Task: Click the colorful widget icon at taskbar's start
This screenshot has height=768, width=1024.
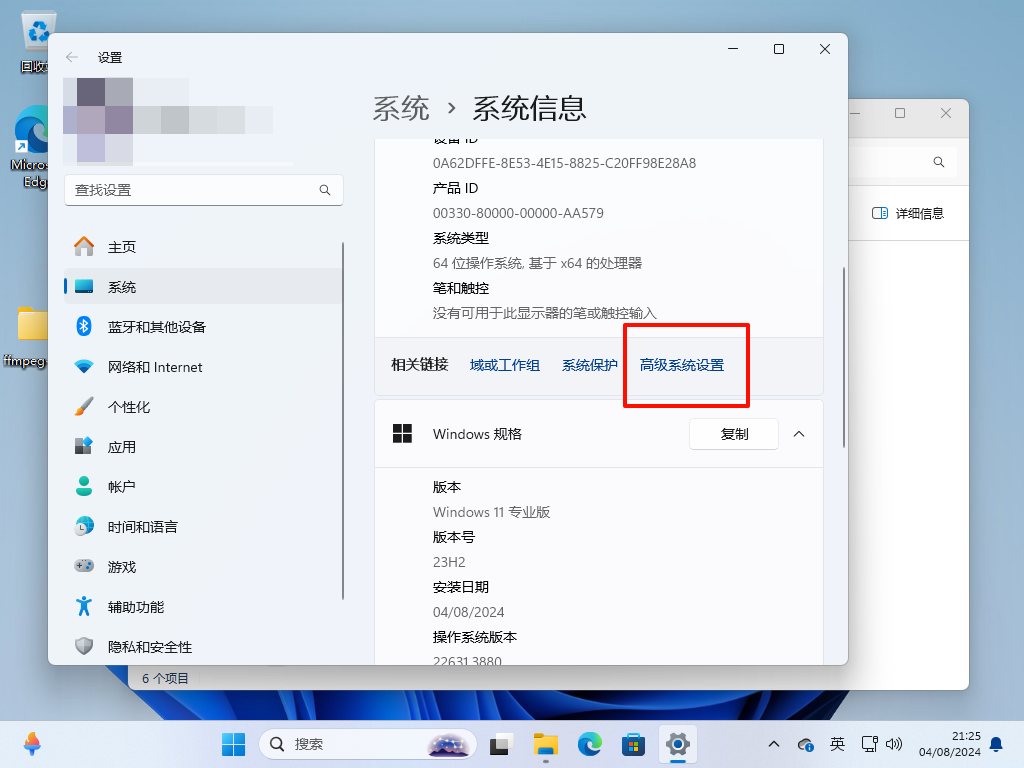Action: 32,744
